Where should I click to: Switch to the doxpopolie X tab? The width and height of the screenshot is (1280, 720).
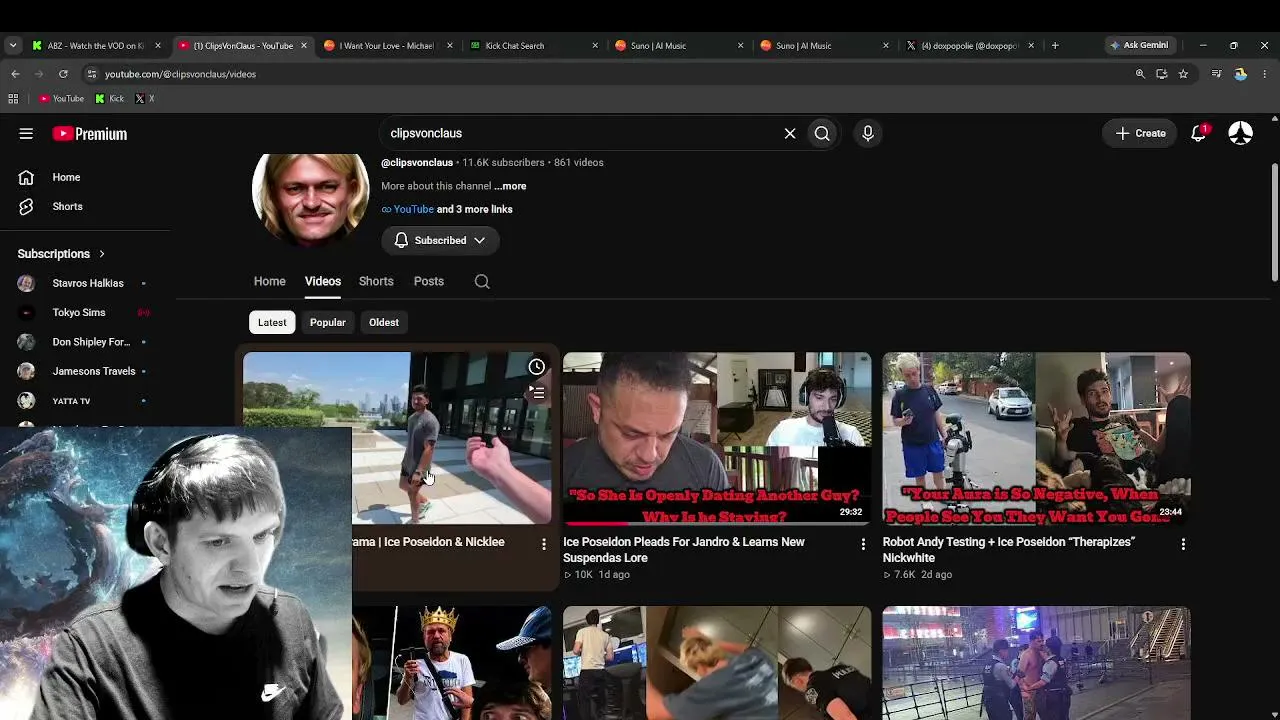[969, 45]
